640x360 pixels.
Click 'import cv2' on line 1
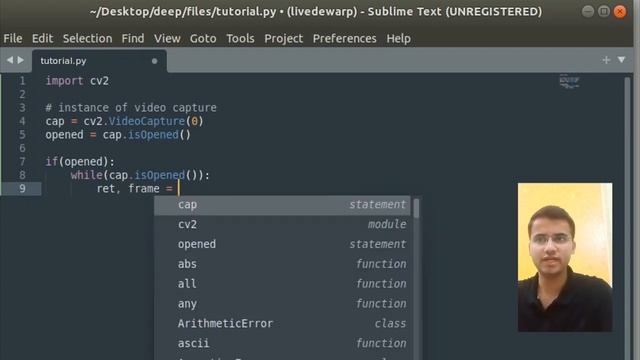pyautogui.click(x=77, y=81)
